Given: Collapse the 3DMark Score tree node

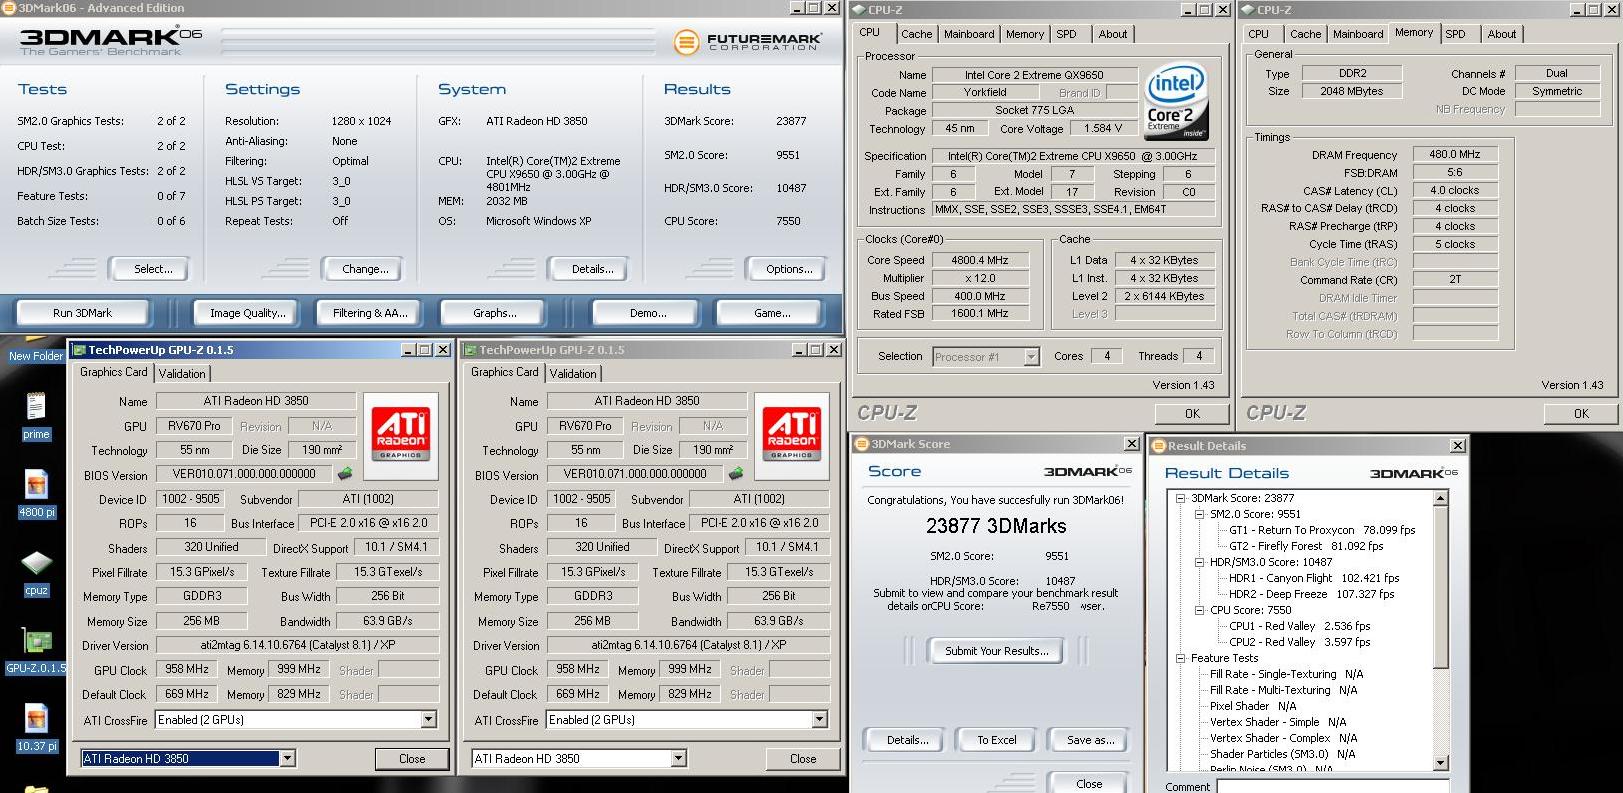Looking at the screenshot, I should 1180,498.
